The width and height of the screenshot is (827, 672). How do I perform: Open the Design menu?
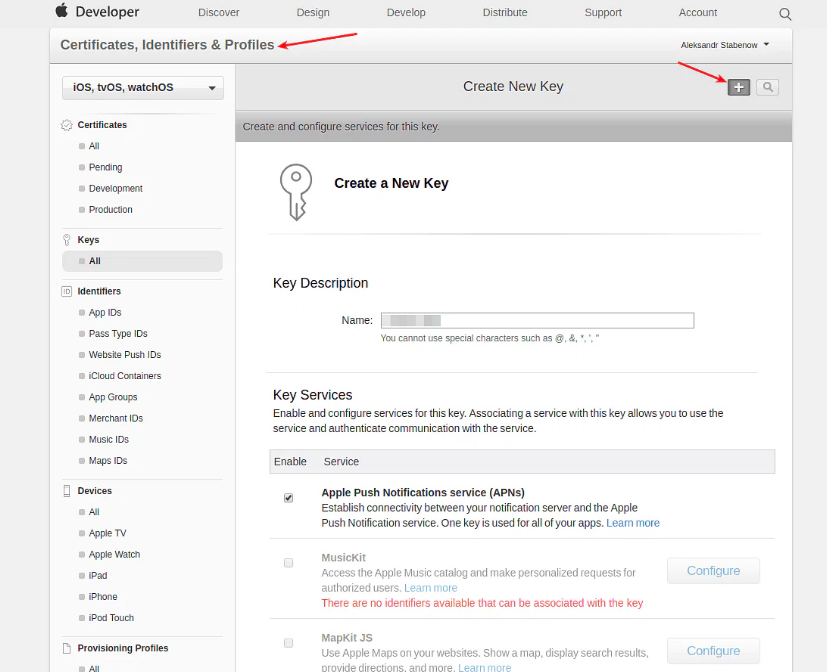(x=313, y=13)
